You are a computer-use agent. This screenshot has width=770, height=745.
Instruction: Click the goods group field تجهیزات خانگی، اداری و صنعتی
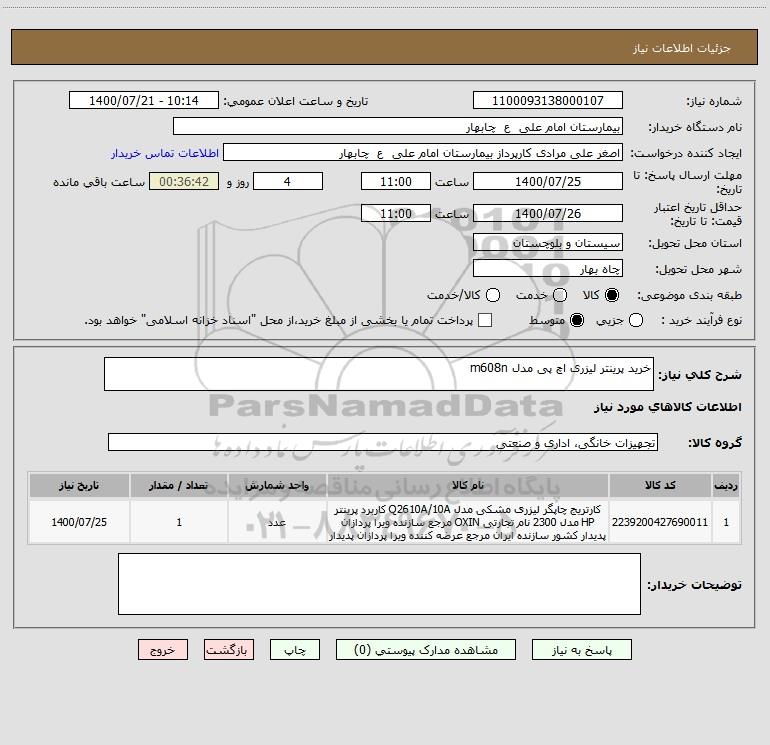383,442
